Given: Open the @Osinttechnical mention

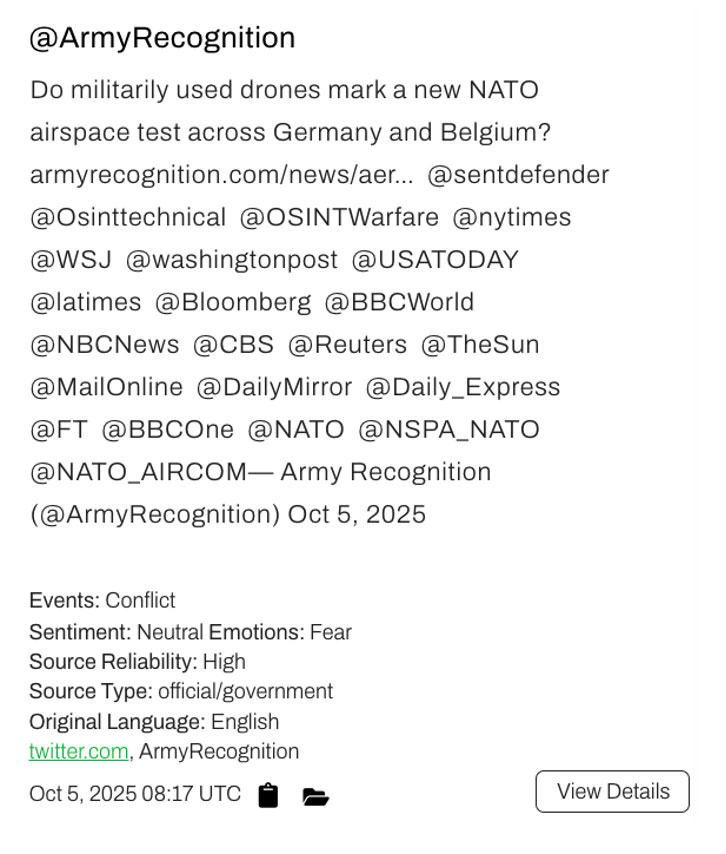Looking at the screenshot, I should click(128, 217).
